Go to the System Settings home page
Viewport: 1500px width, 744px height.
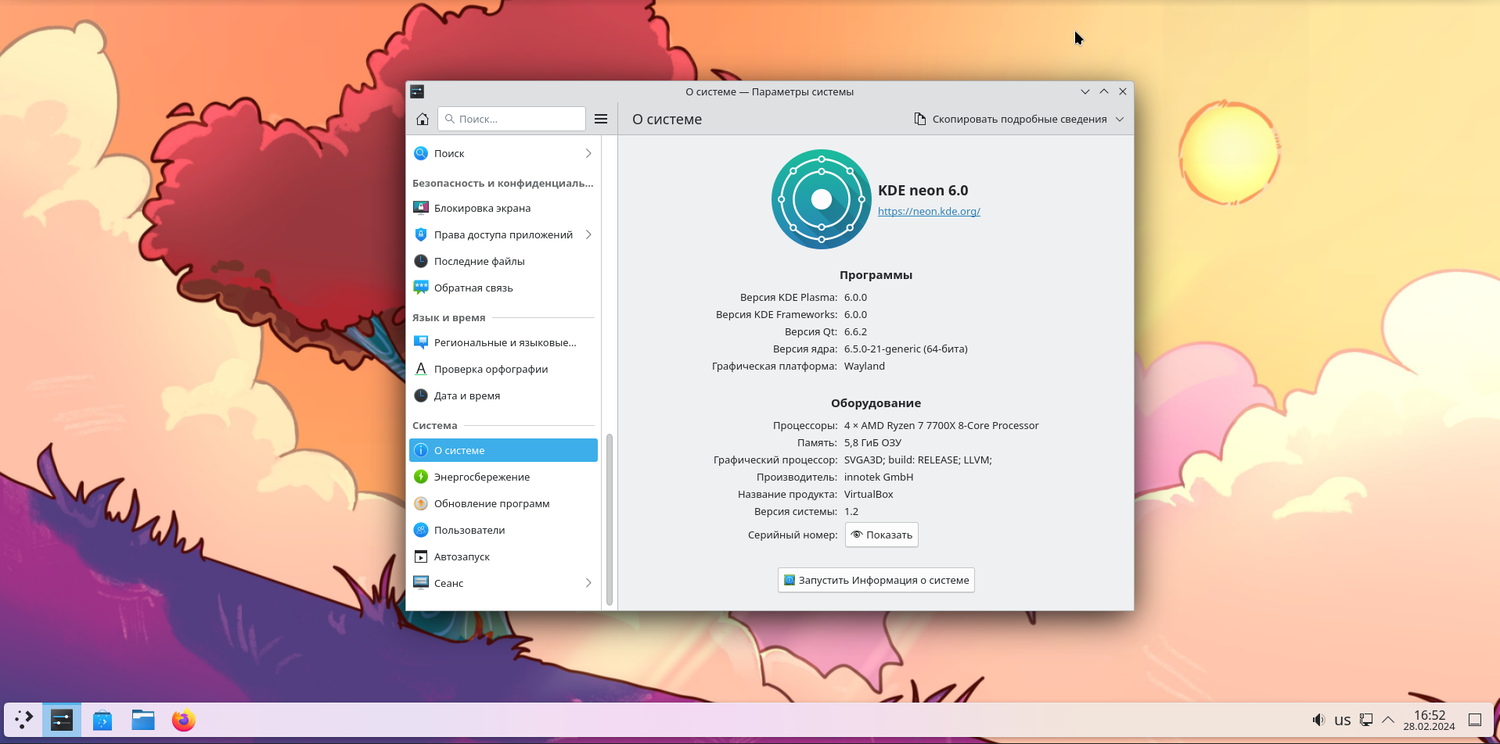pos(422,119)
